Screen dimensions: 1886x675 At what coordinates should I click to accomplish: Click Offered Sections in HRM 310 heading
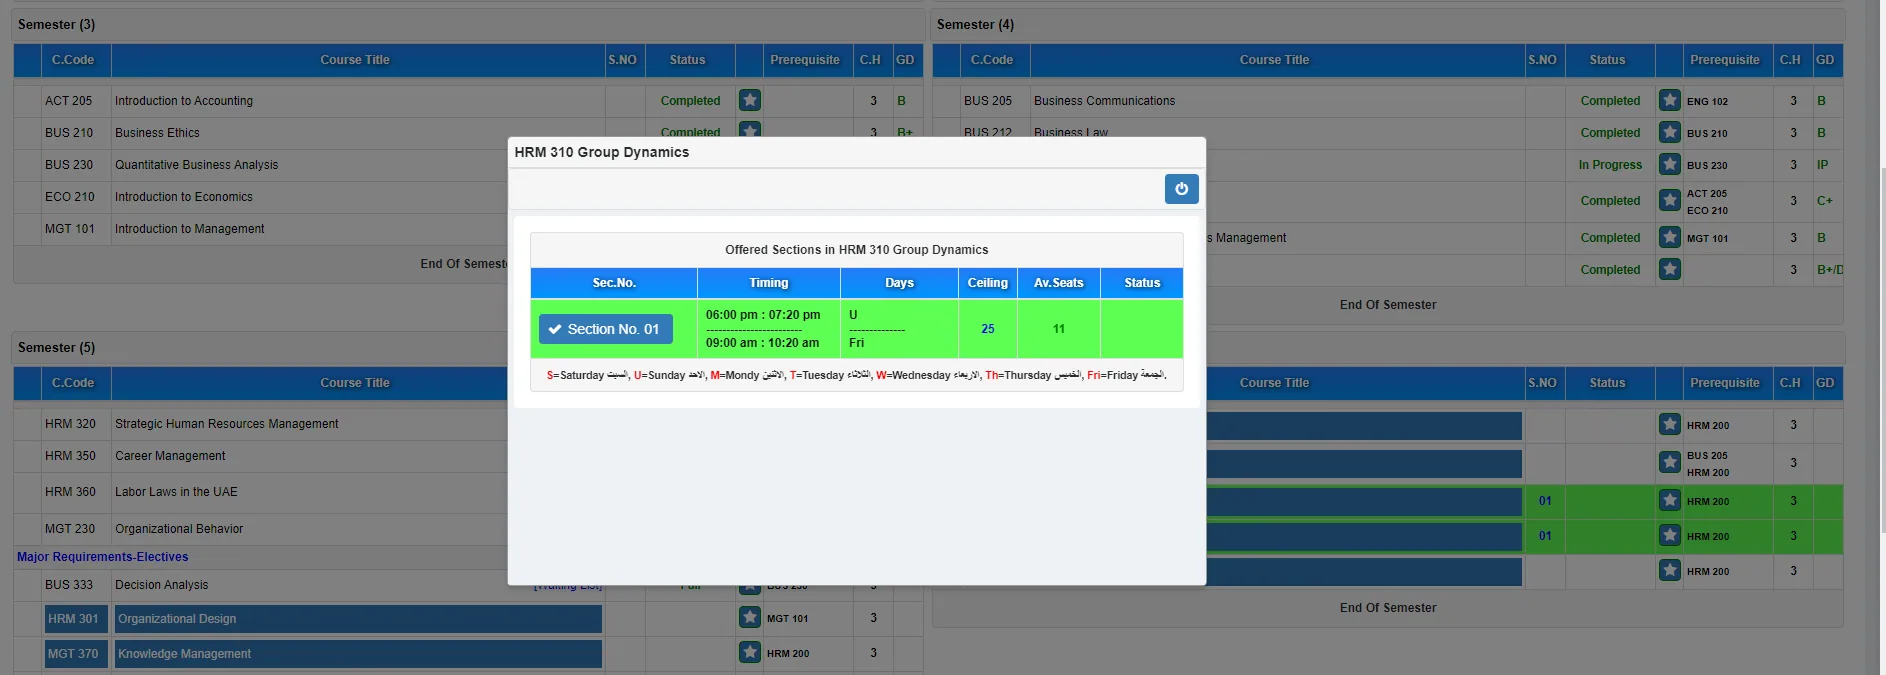click(857, 250)
